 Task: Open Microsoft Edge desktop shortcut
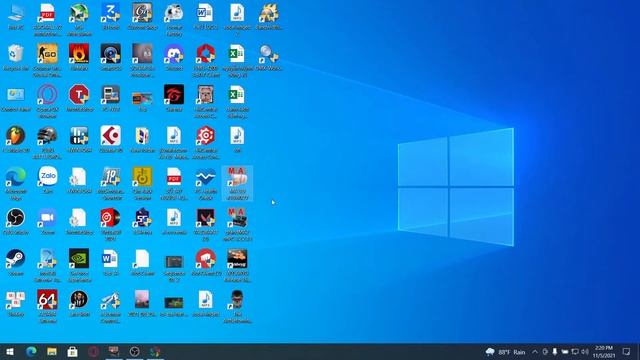16,183
